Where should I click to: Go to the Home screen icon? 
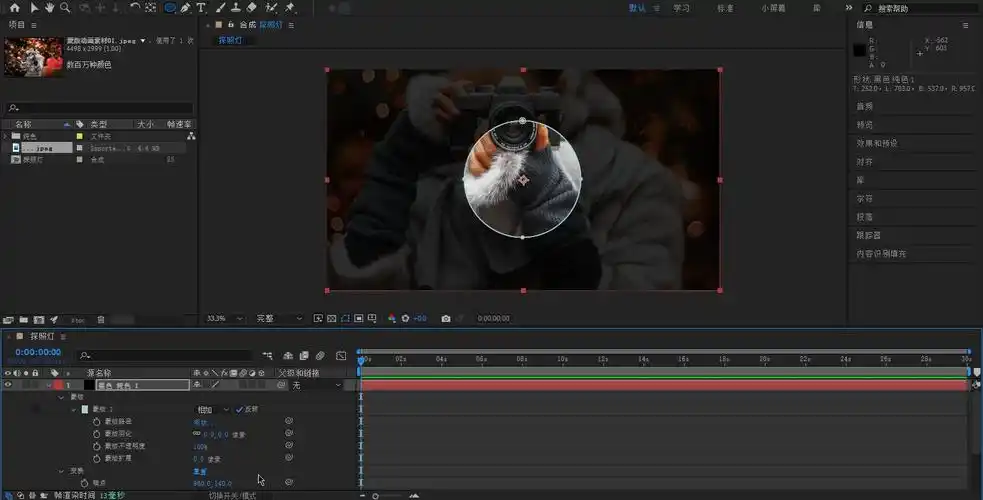14,8
